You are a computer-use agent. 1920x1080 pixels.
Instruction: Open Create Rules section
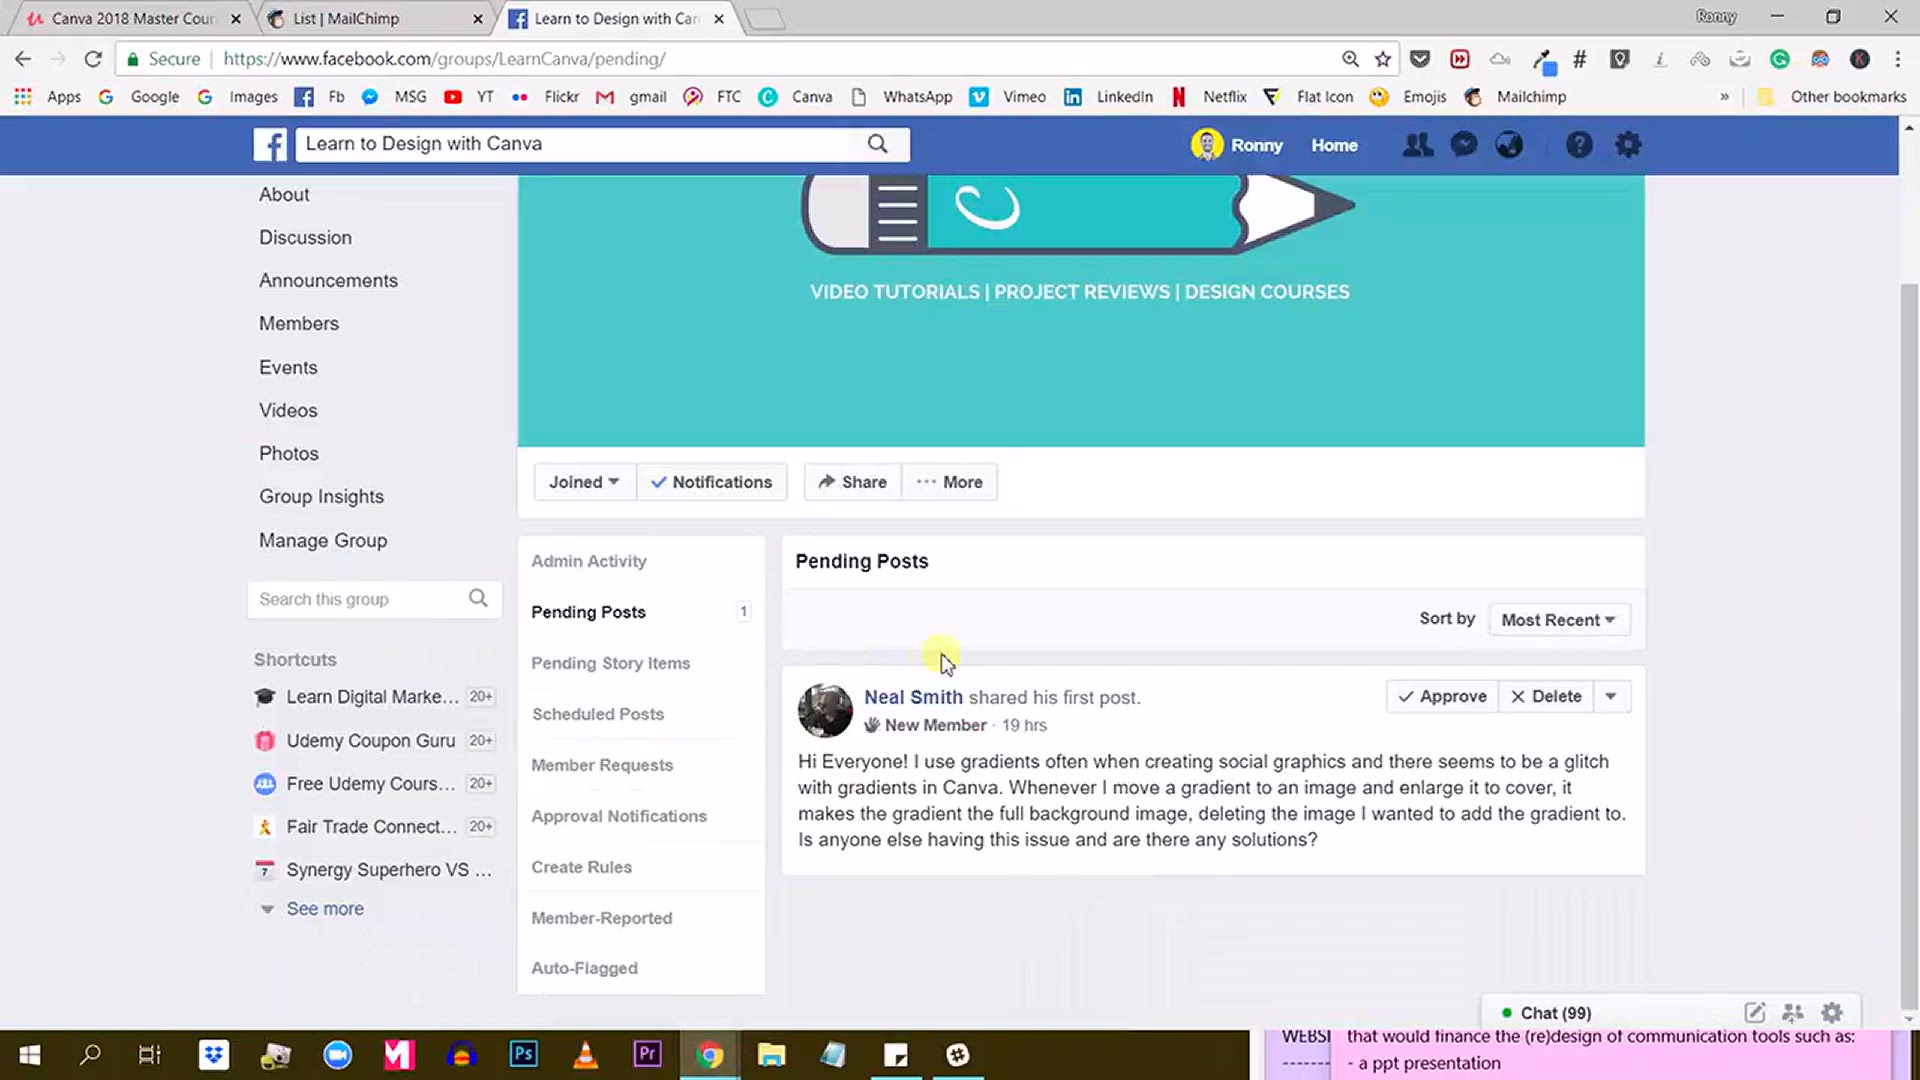coord(581,867)
